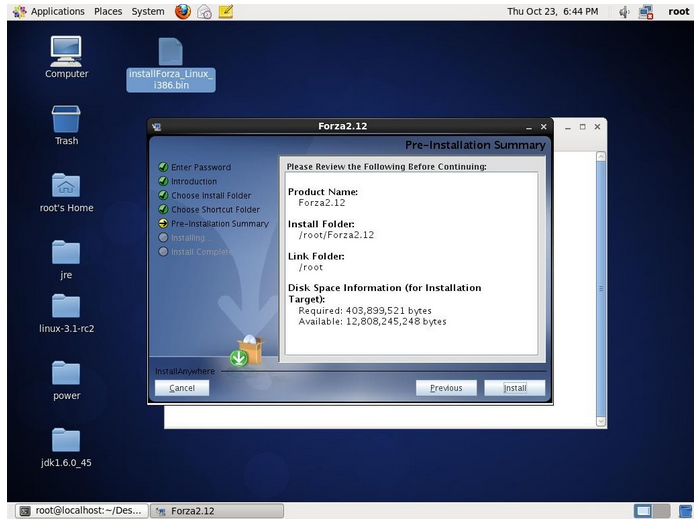Click the Forza2.12 window menu icon
This screenshot has width=698, height=531.
[157, 127]
